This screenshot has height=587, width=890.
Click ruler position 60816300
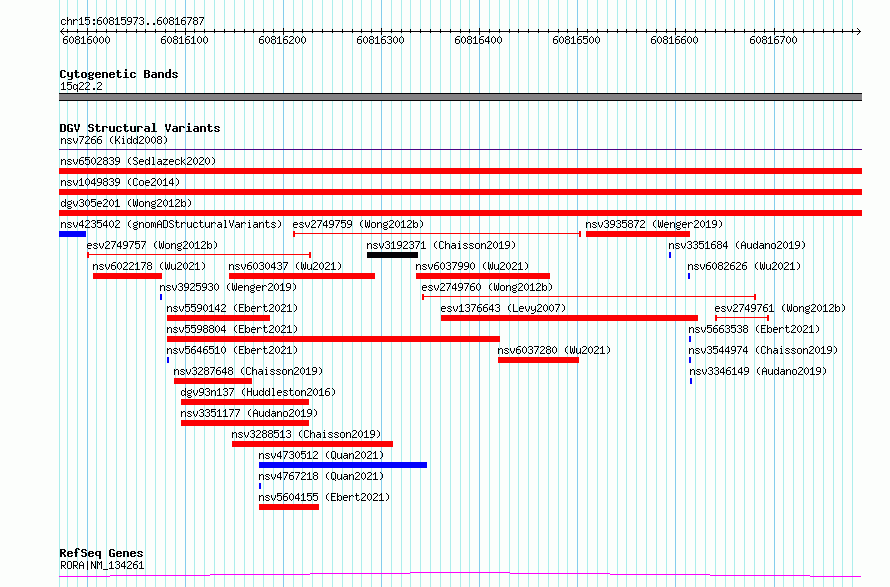381,40
